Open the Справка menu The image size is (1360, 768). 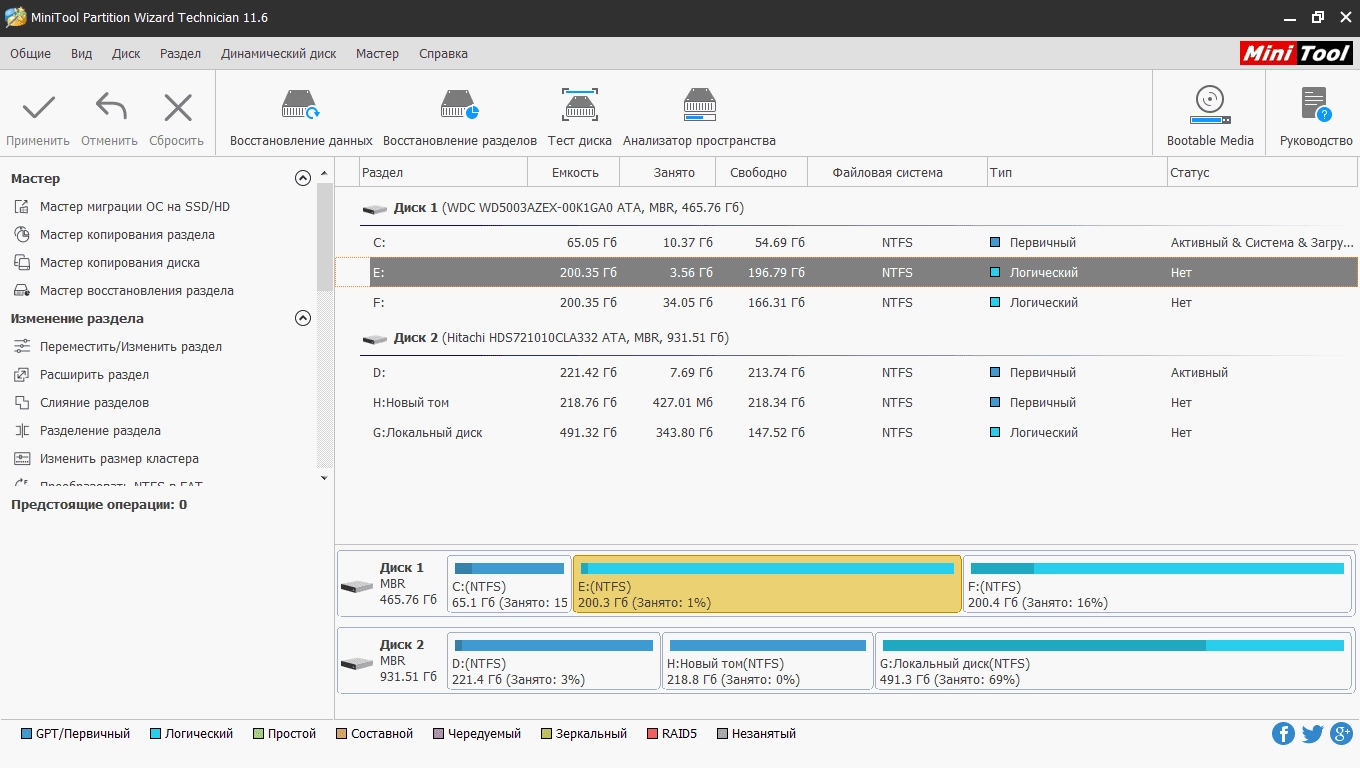coord(443,54)
